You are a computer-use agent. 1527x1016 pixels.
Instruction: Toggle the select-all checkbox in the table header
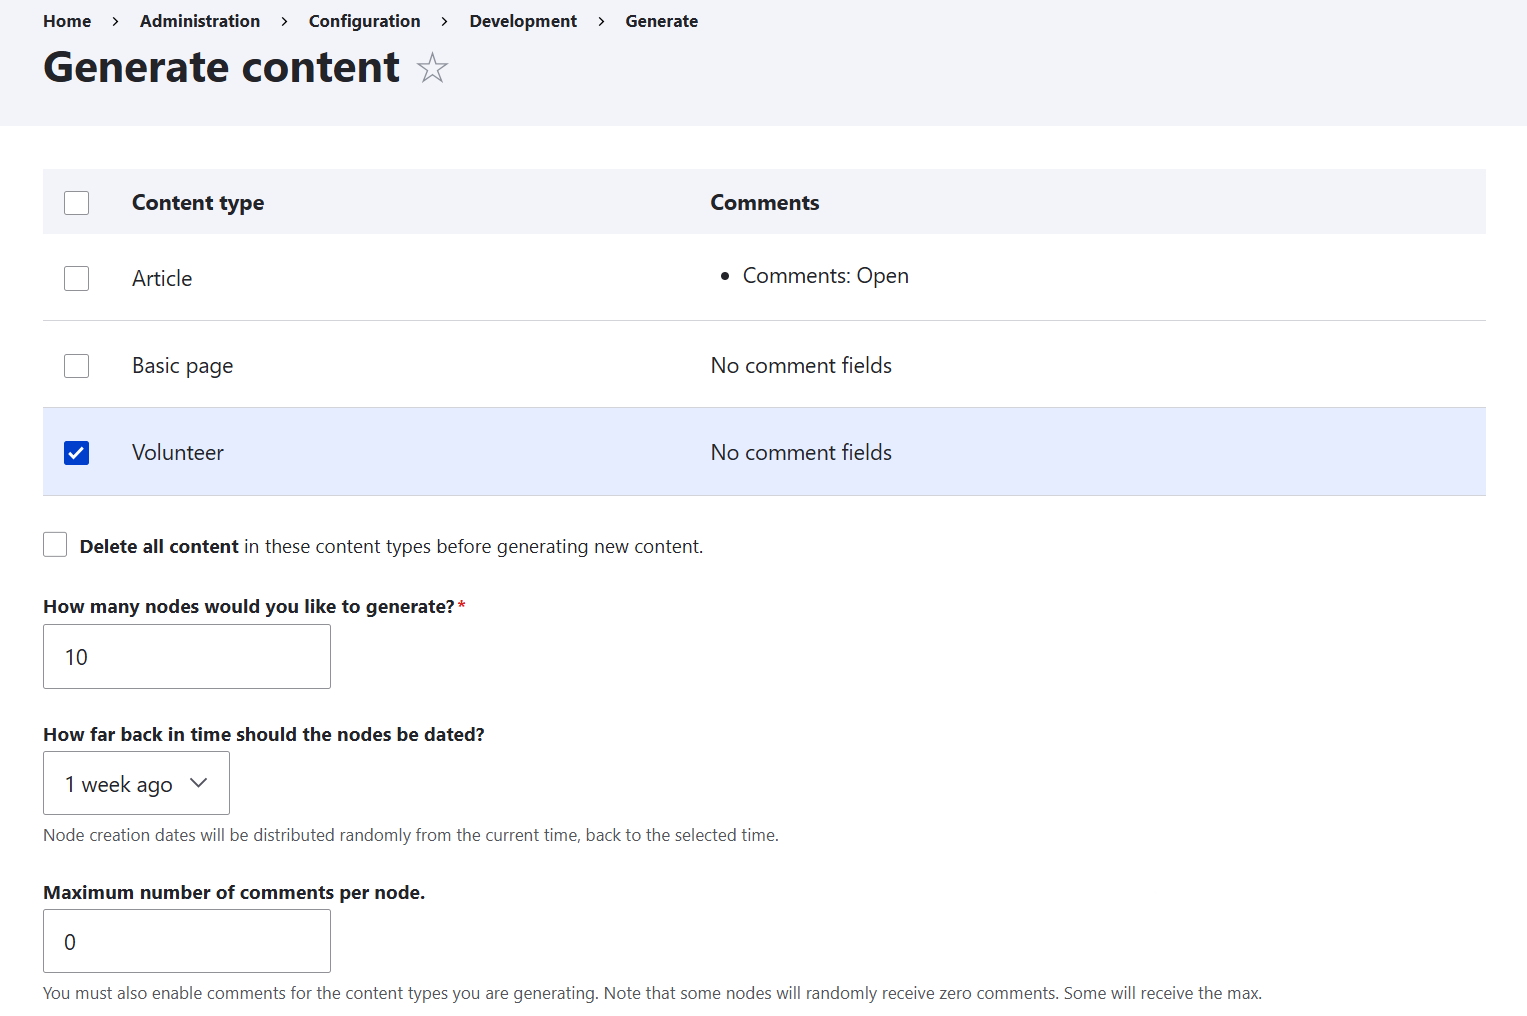click(x=76, y=202)
